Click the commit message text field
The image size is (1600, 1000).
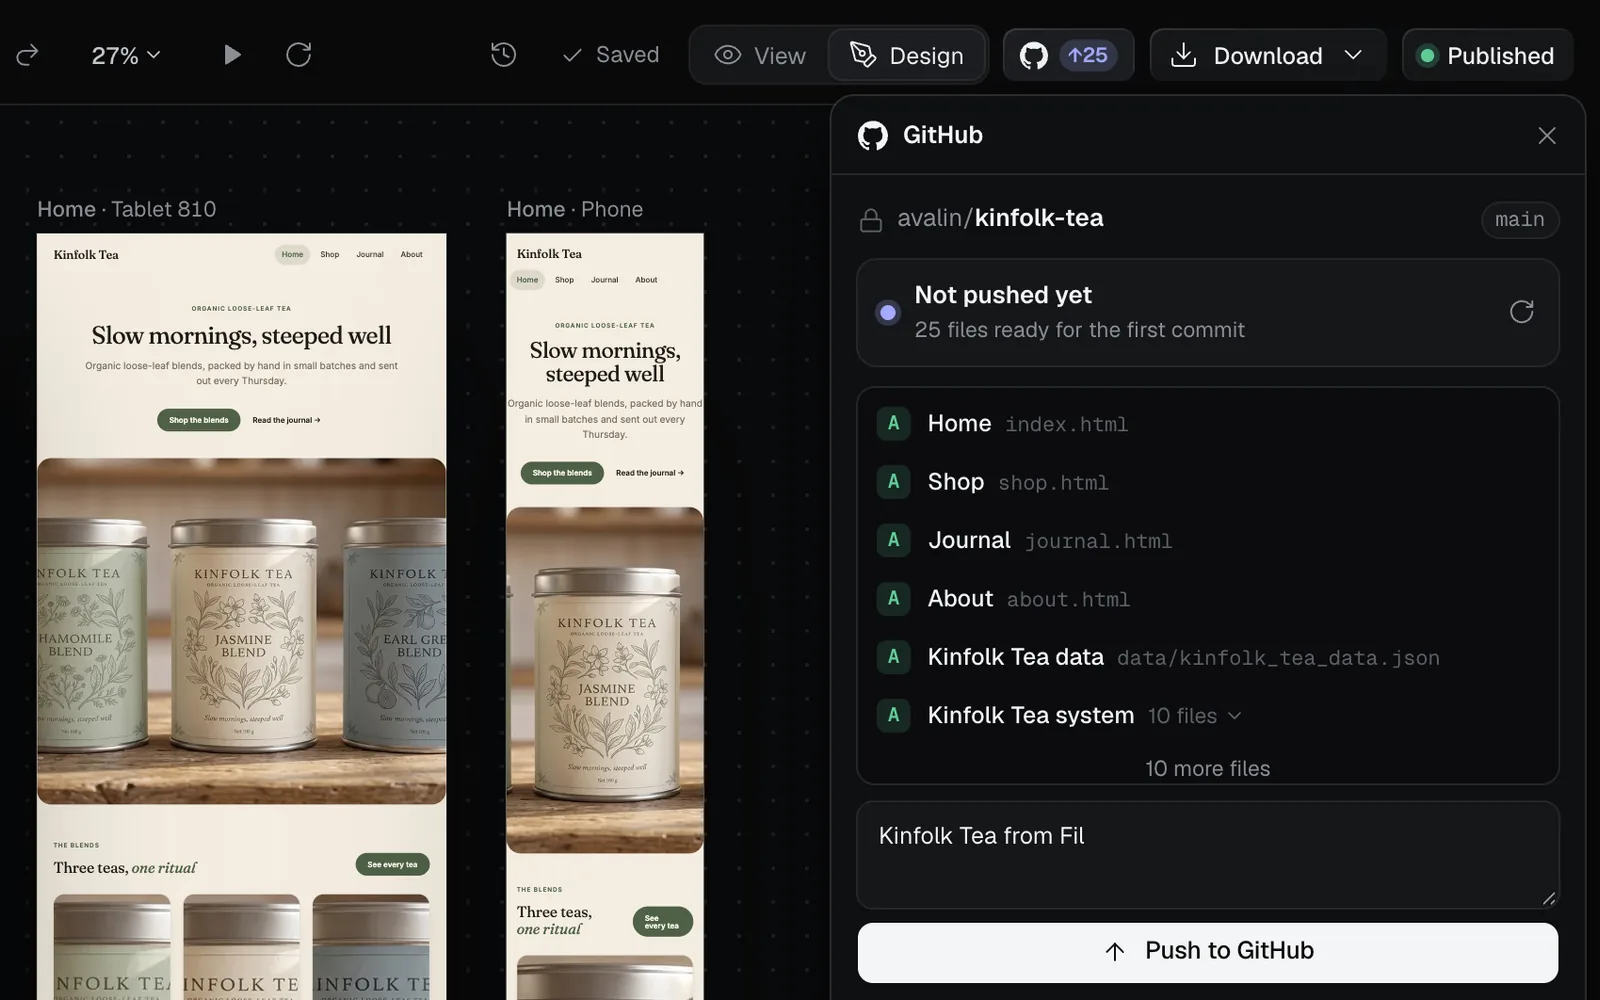pos(1208,855)
